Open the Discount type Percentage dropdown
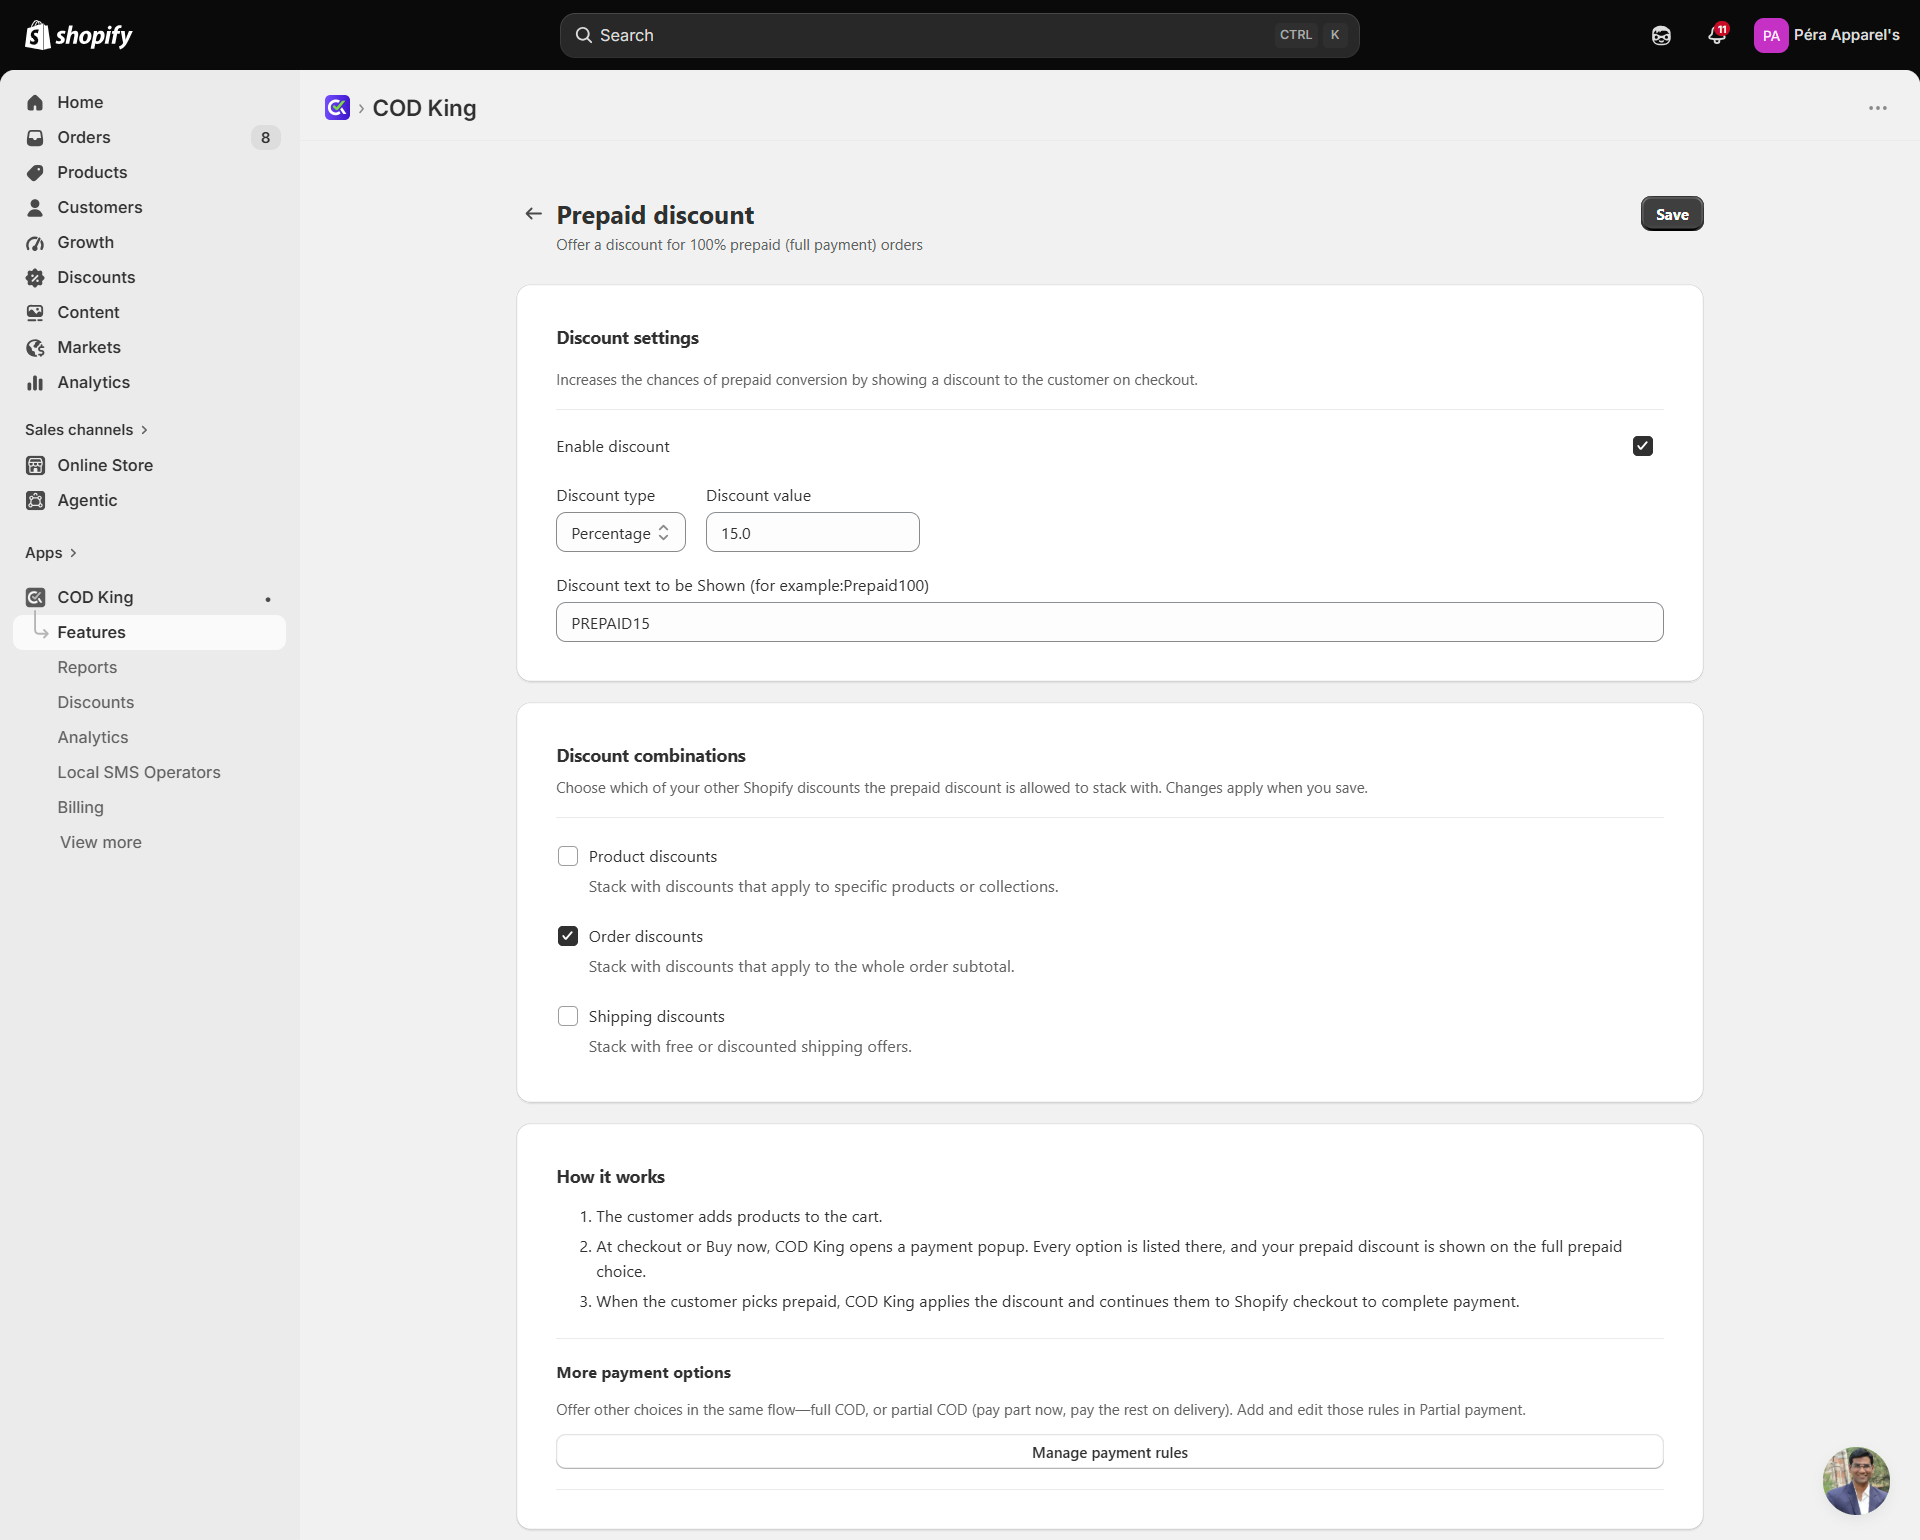This screenshot has height=1540, width=1920. click(x=621, y=533)
